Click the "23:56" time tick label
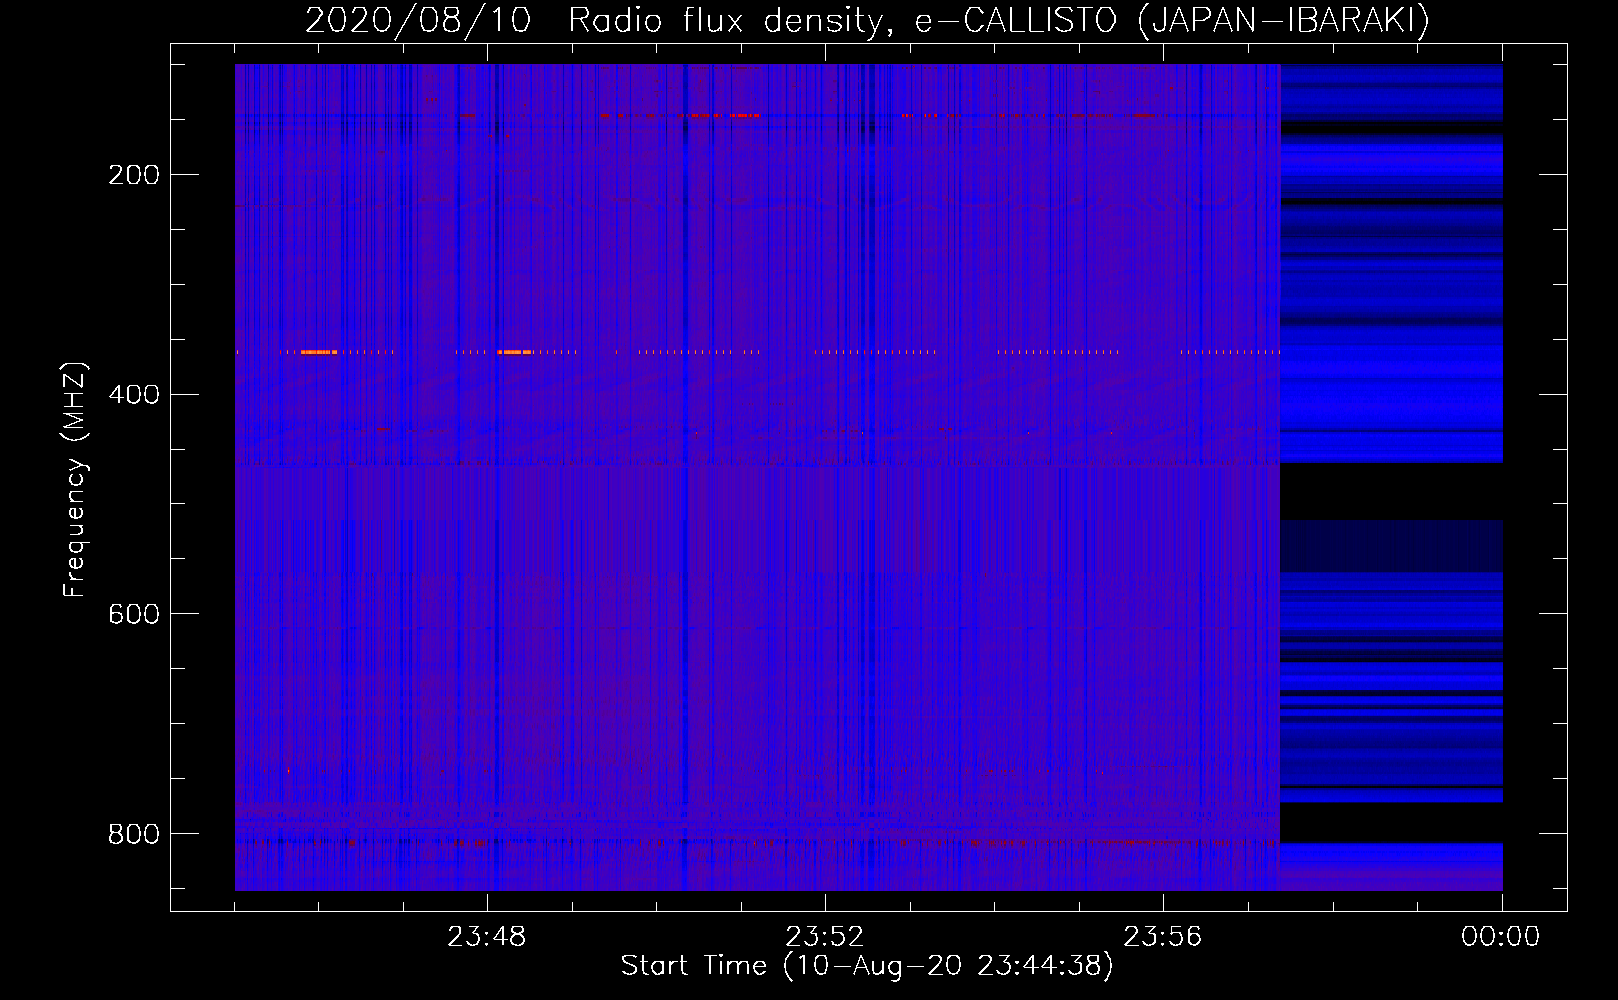The height and width of the screenshot is (1000, 1618). click(1163, 937)
